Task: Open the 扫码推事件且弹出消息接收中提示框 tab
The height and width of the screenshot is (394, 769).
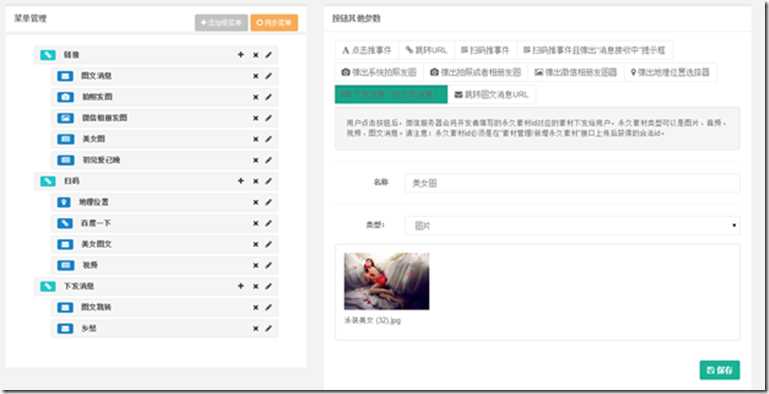Action: [594, 50]
